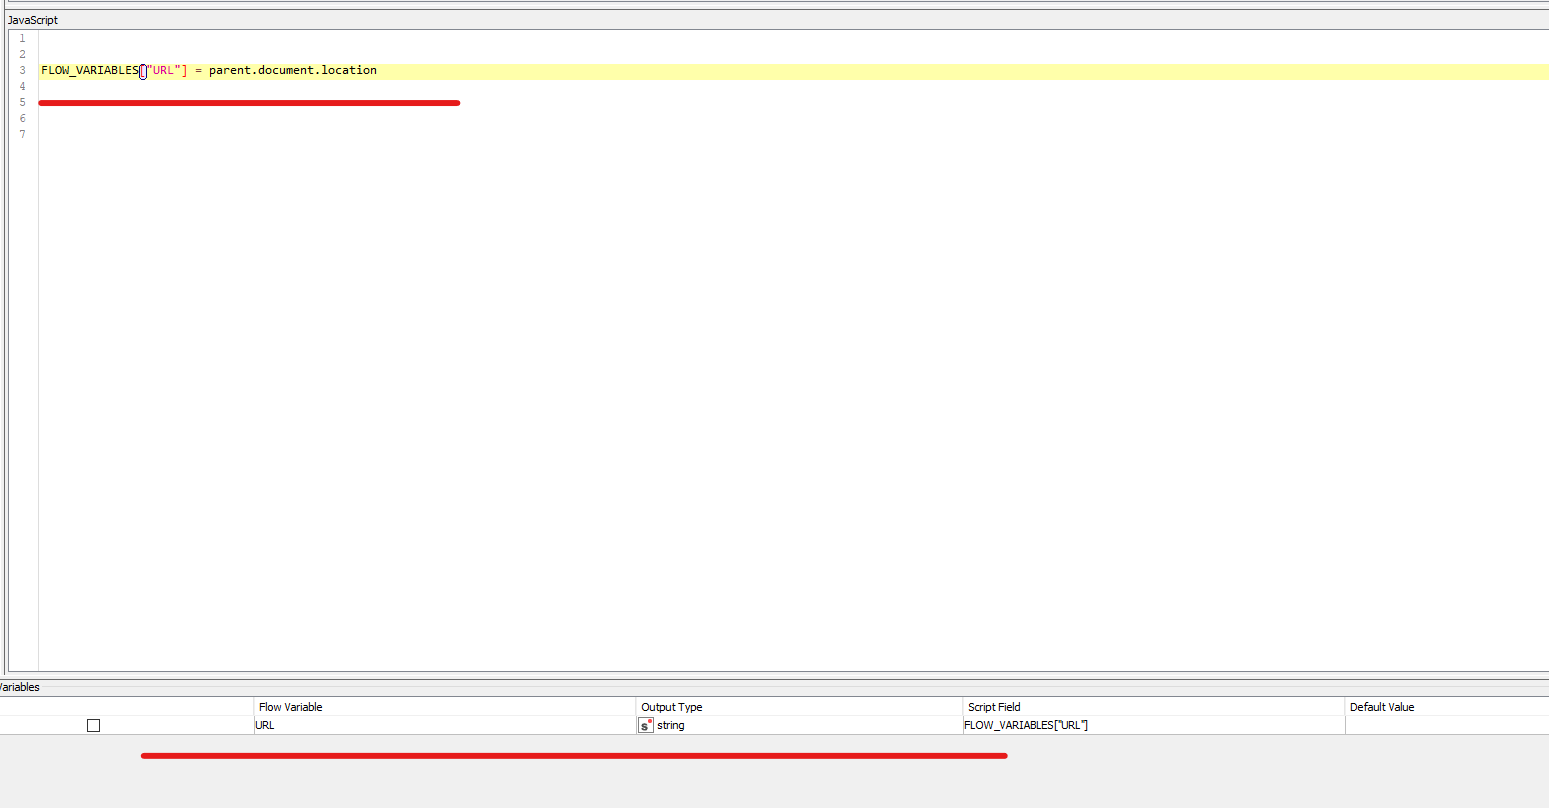Click the "URL" string literal in code
1549x808 pixels.
pyautogui.click(x=163, y=70)
